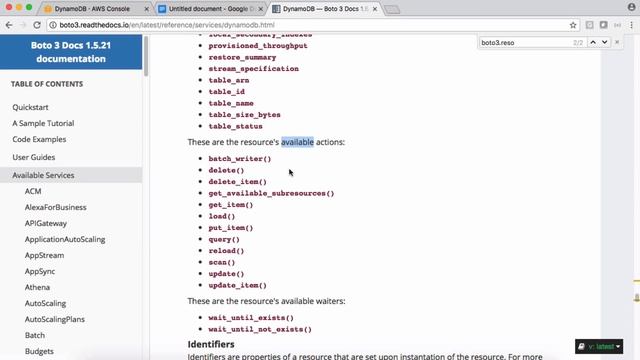
Task: Open APIGateway service docs
Action: click(46, 223)
